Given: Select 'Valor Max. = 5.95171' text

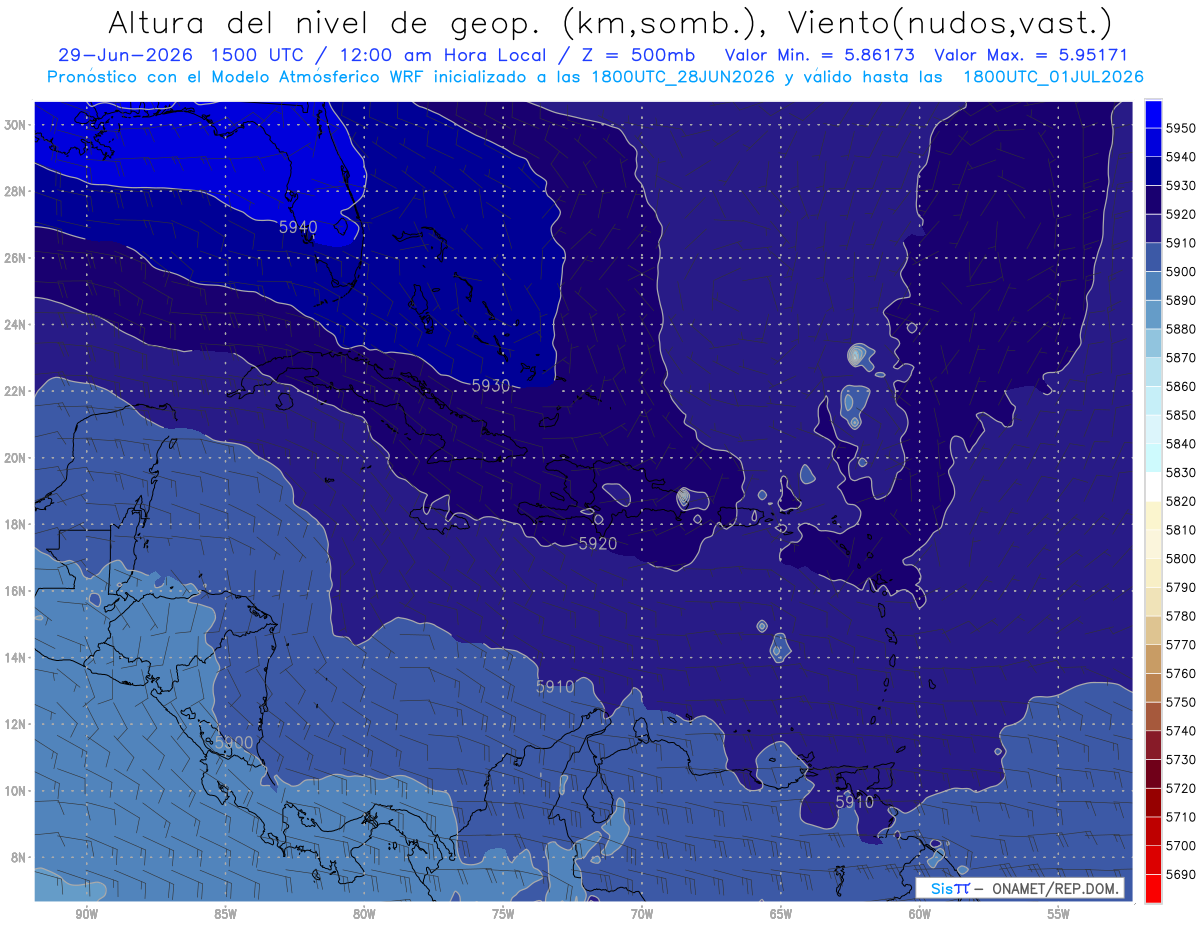Looking at the screenshot, I should [1032, 56].
